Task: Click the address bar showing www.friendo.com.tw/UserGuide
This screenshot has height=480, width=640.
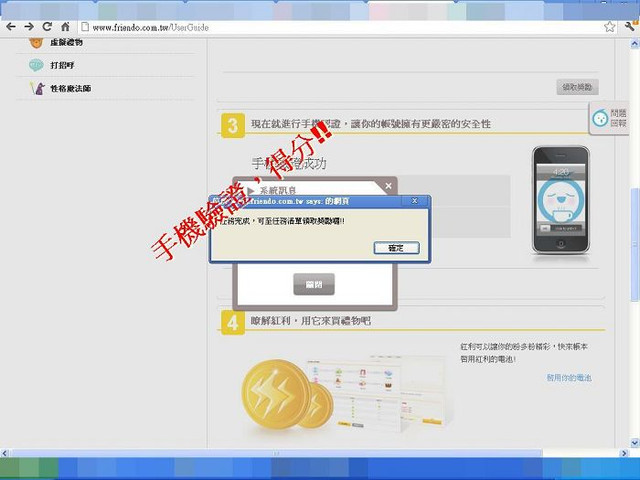Action: tap(341, 27)
